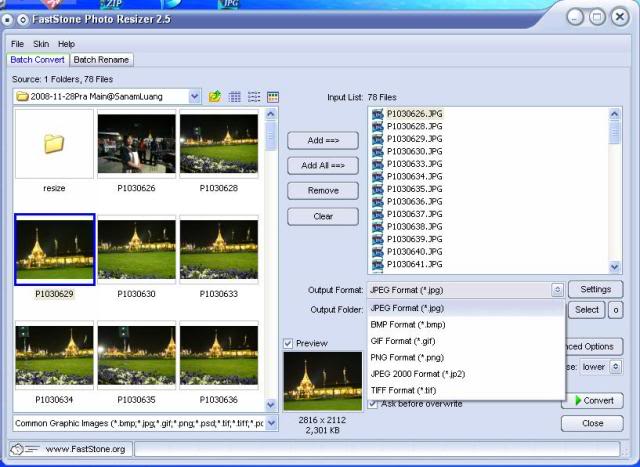Start conversion with Convert button
Image resolution: width=640 pixels, height=467 pixels.
593,400
